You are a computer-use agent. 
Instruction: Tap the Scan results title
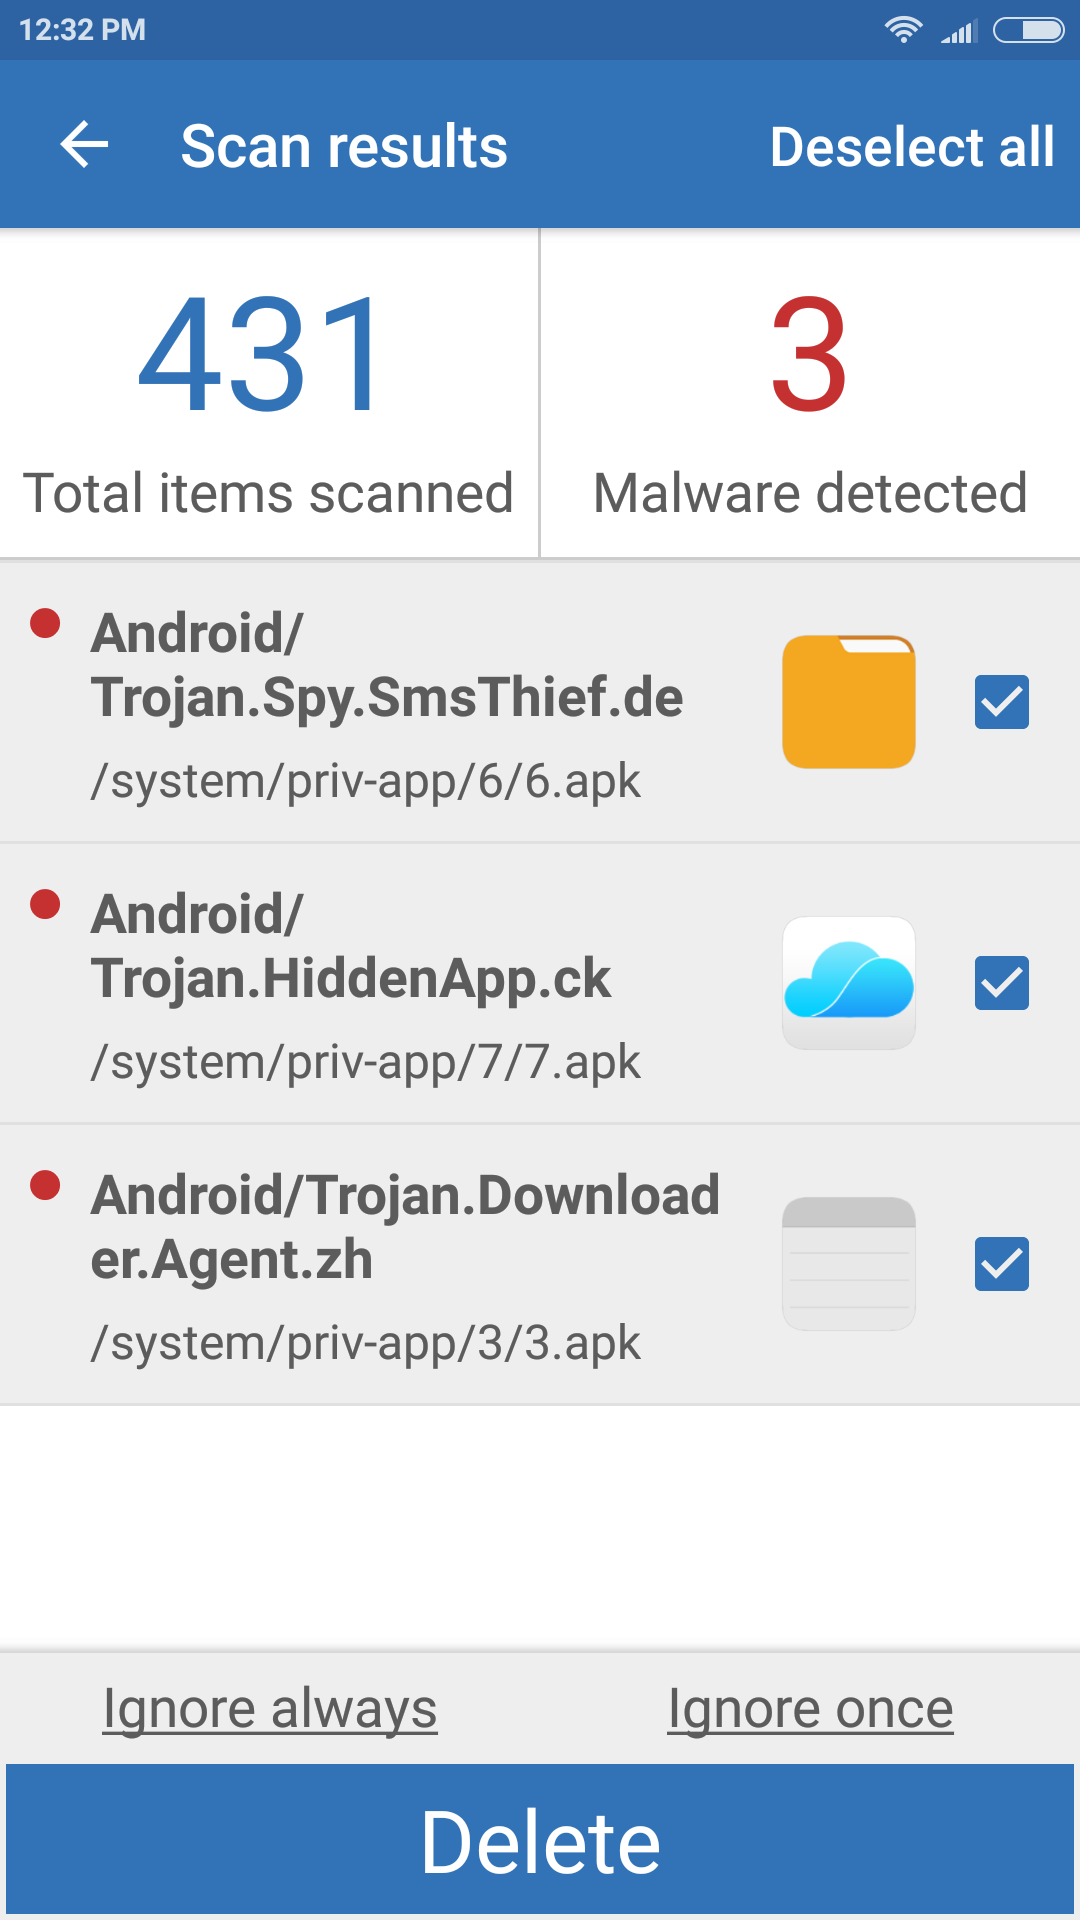click(x=344, y=147)
